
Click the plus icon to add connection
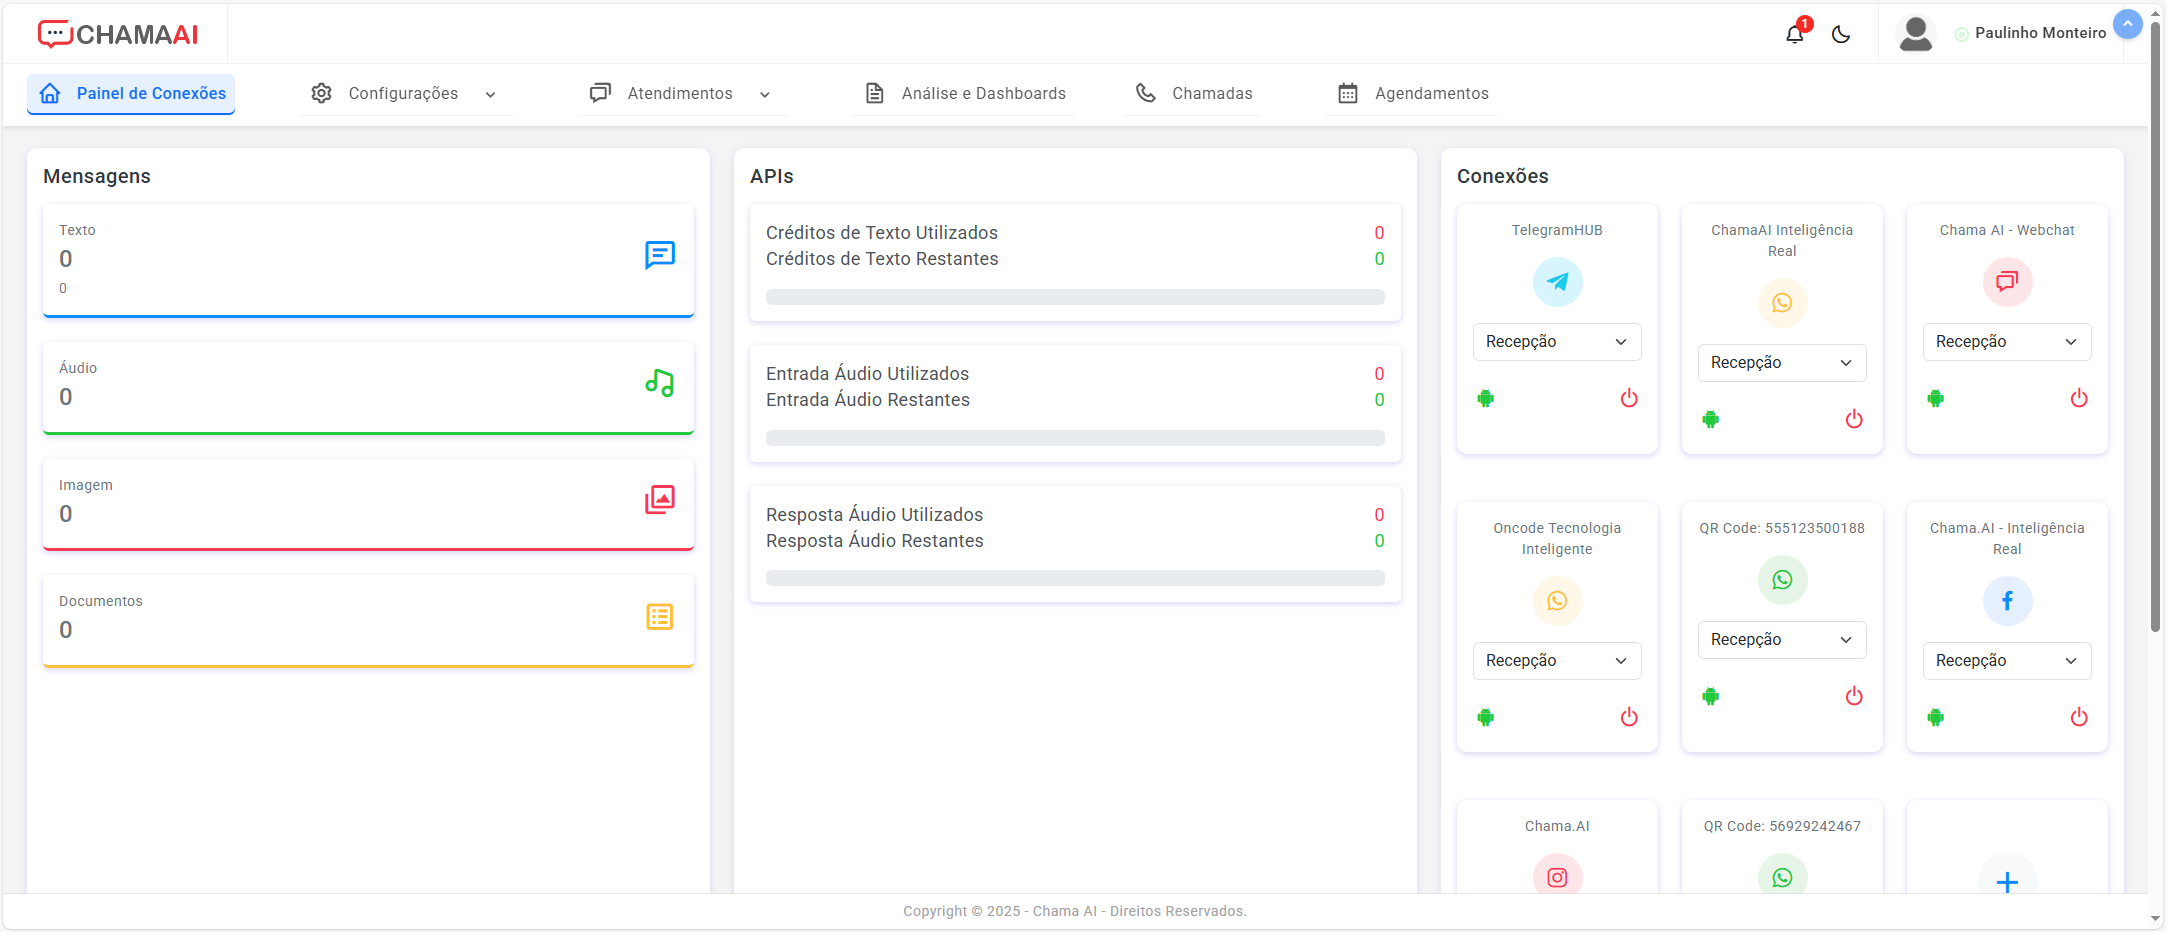(2006, 882)
